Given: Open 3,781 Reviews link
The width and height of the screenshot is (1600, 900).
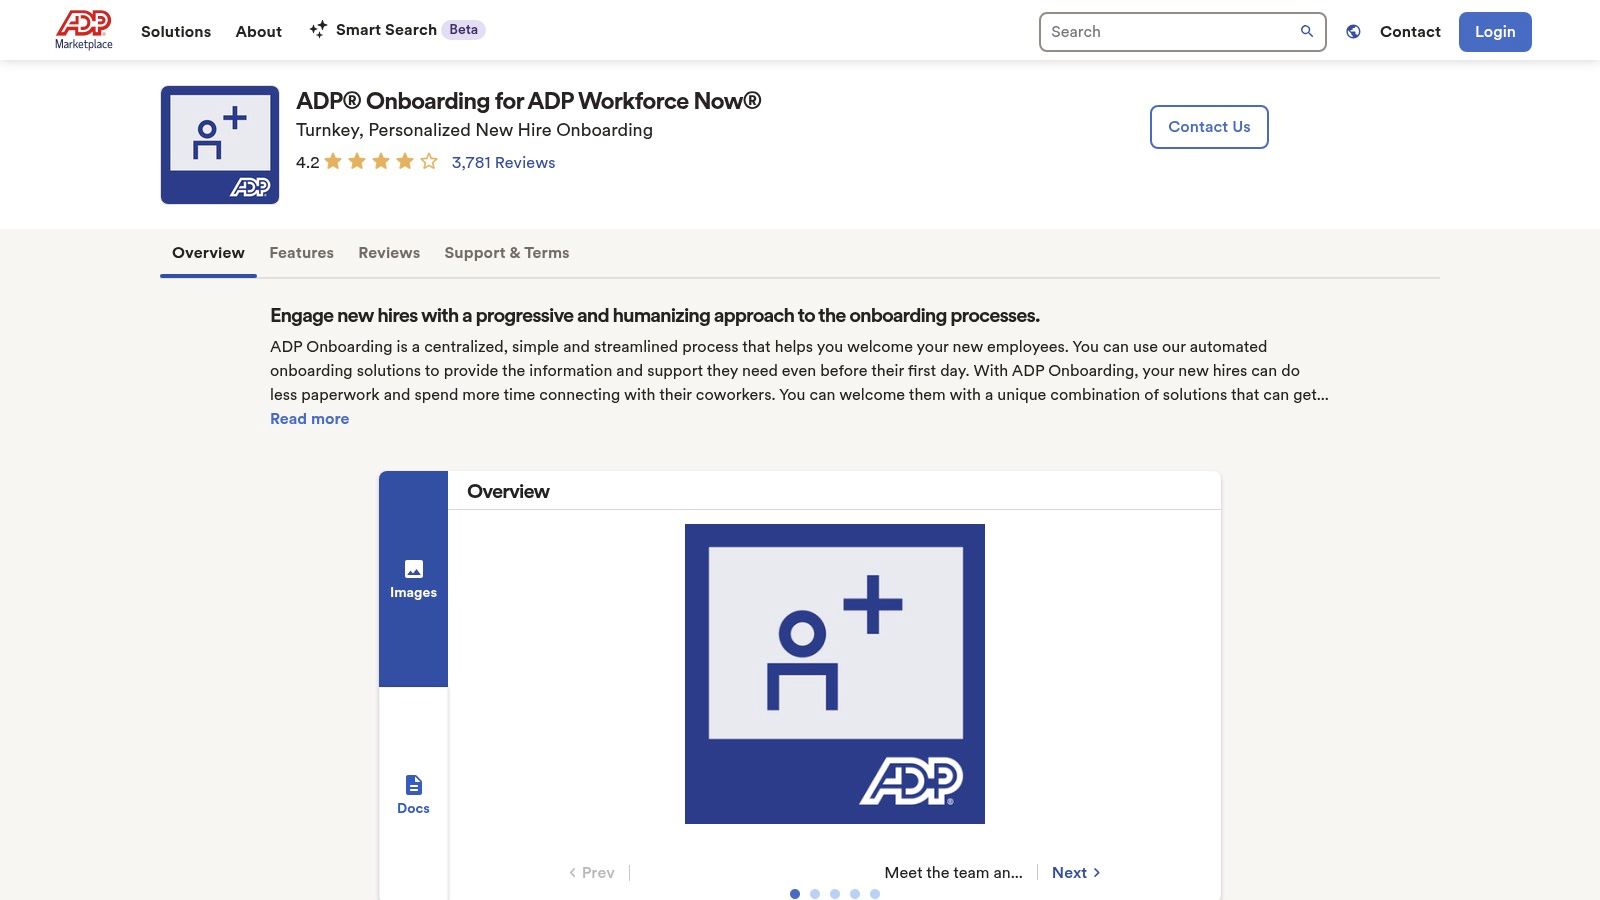Looking at the screenshot, I should click(502, 161).
